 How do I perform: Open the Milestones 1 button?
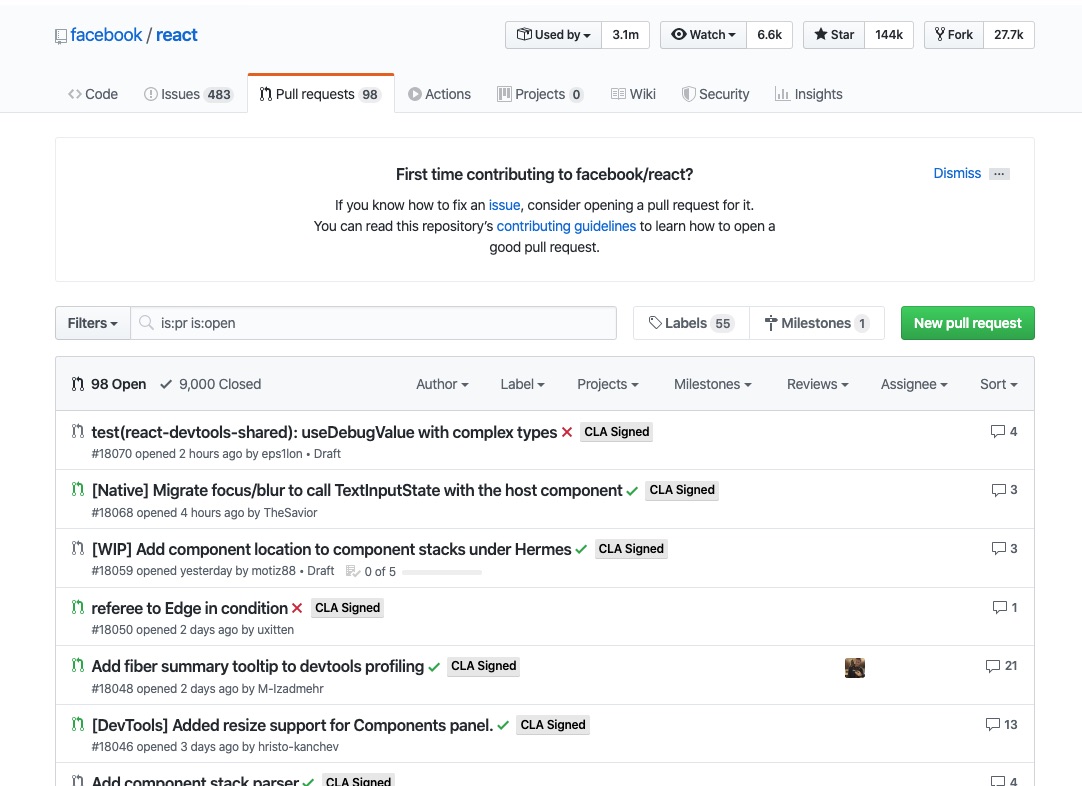coord(817,323)
